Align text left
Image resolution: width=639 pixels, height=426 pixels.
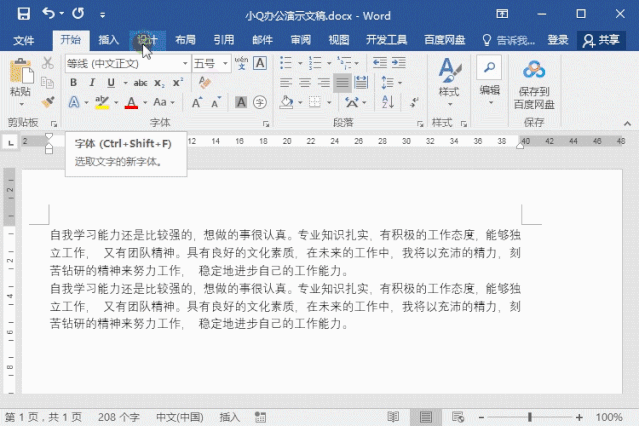coord(286,83)
